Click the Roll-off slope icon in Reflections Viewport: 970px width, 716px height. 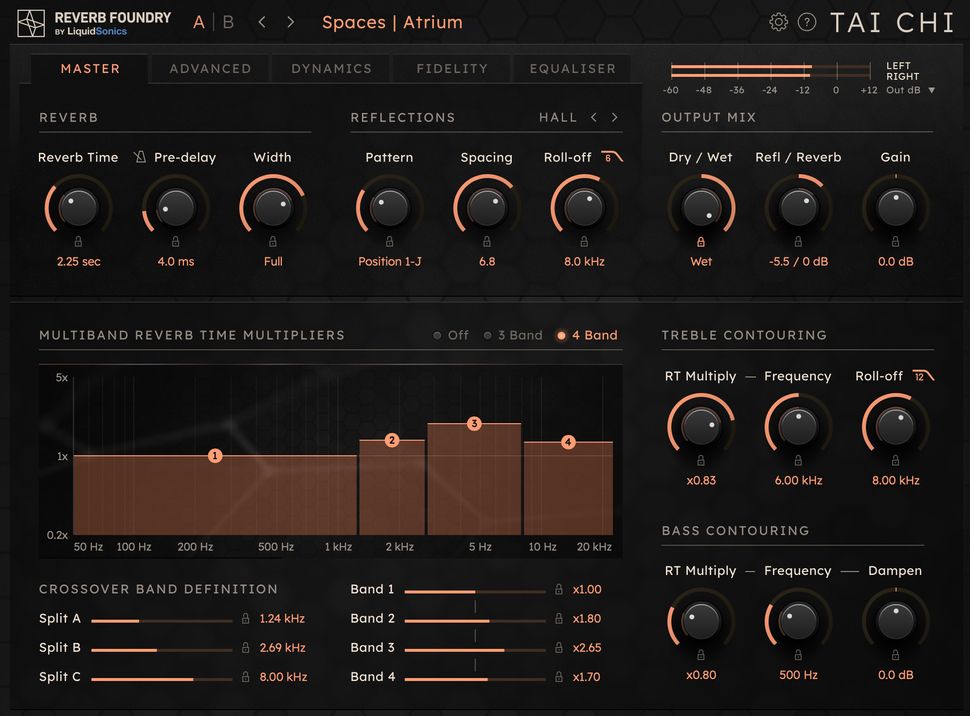(611, 157)
